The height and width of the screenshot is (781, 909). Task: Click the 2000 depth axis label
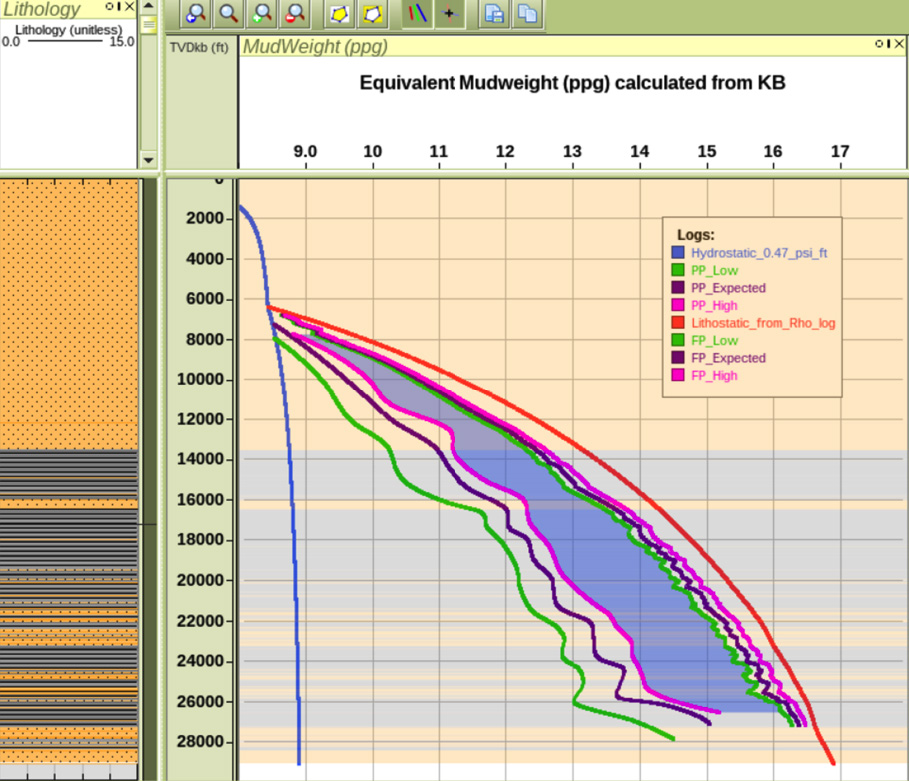[205, 218]
